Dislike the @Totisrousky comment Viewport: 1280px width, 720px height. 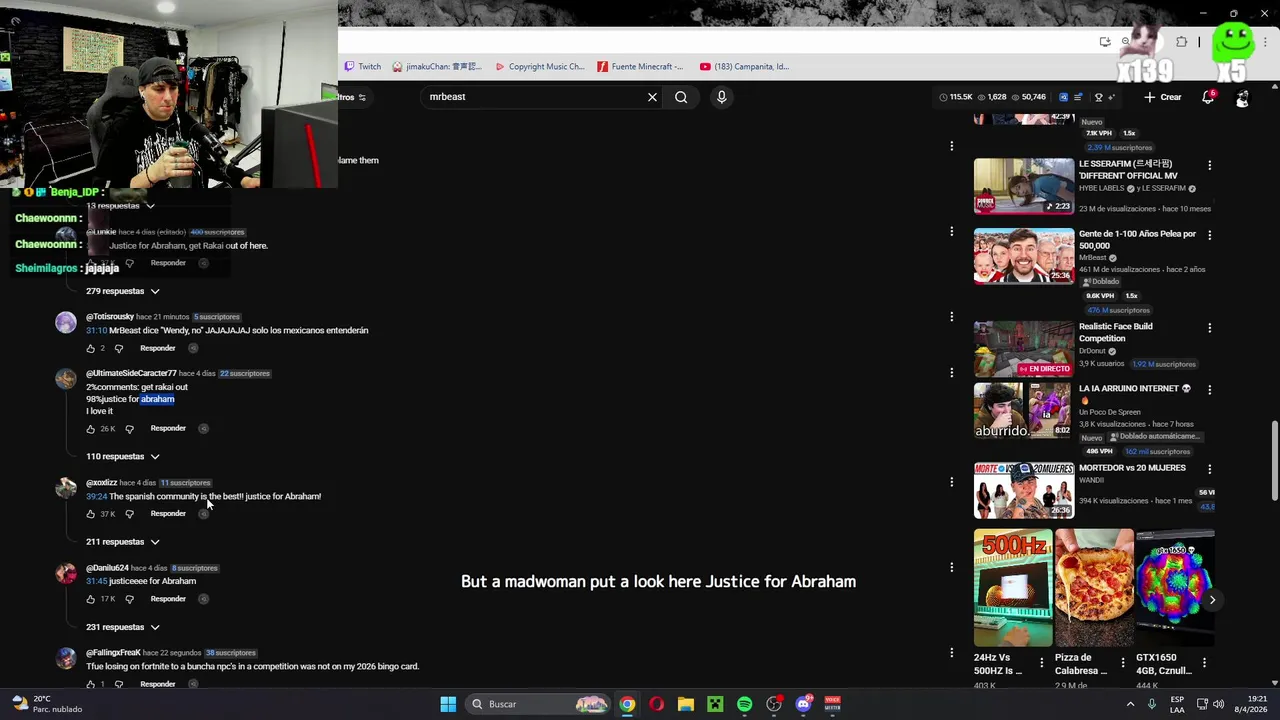(x=118, y=348)
